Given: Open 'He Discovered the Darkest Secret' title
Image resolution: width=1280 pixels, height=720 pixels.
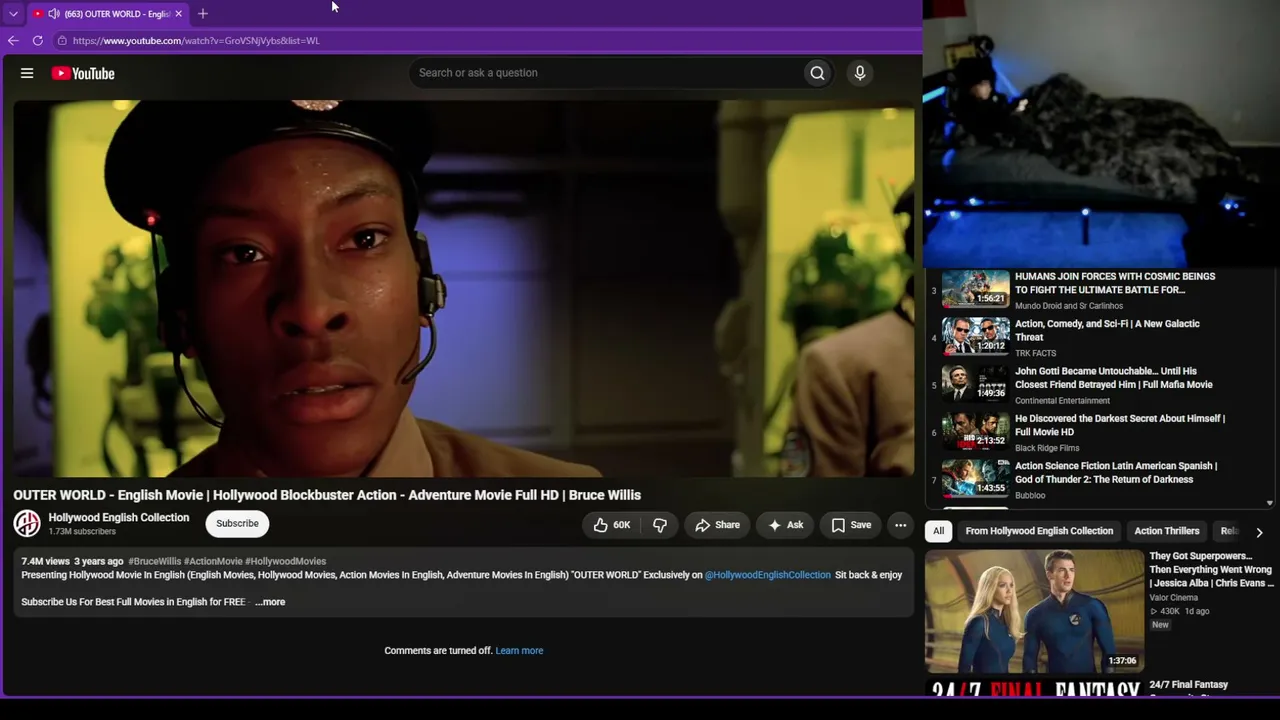Looking at the screenshot, I should (1120, 425).
